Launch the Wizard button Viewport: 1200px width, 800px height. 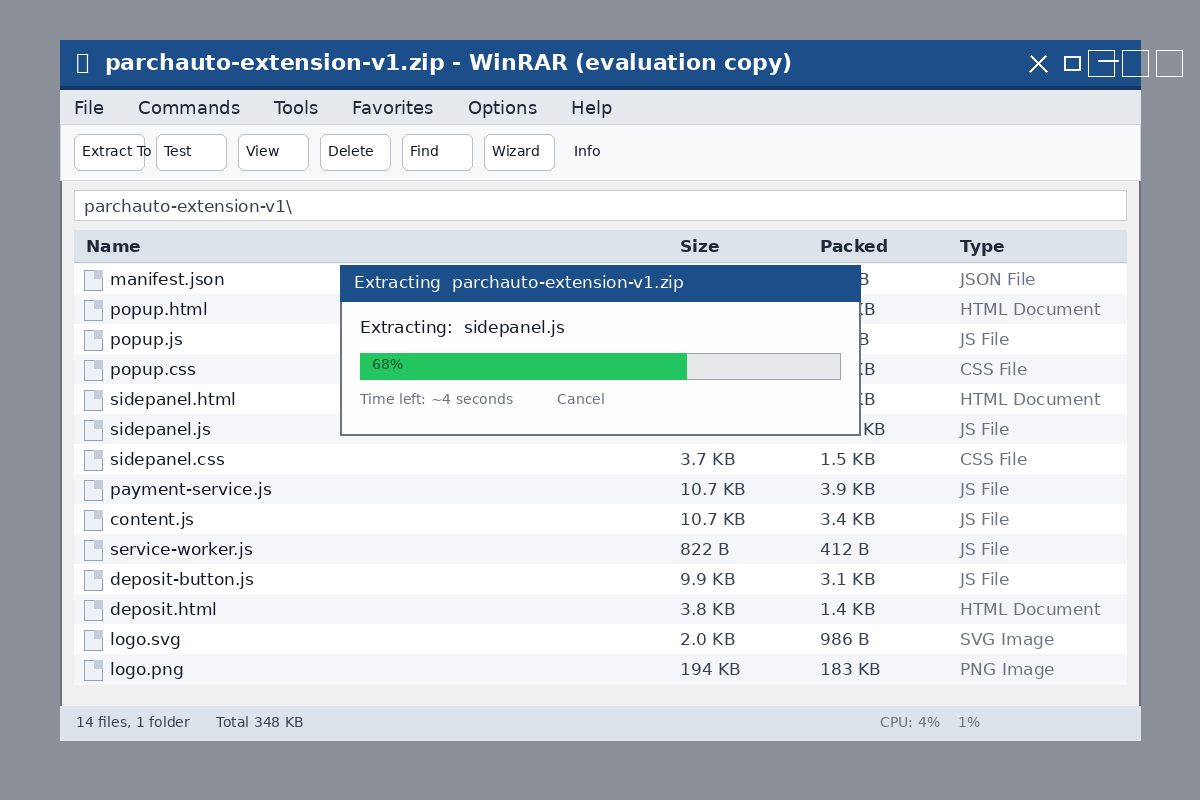[519, 152]
